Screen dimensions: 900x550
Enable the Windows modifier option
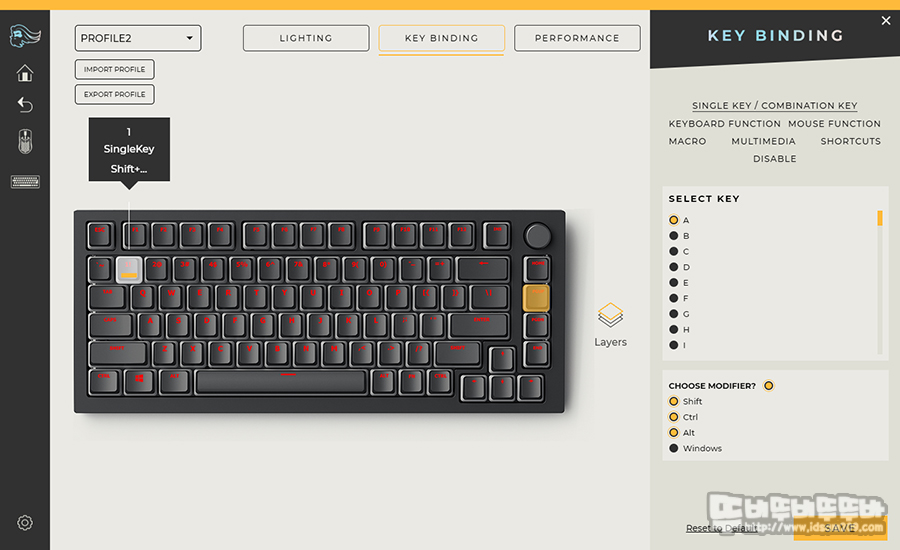click(674, 448)
